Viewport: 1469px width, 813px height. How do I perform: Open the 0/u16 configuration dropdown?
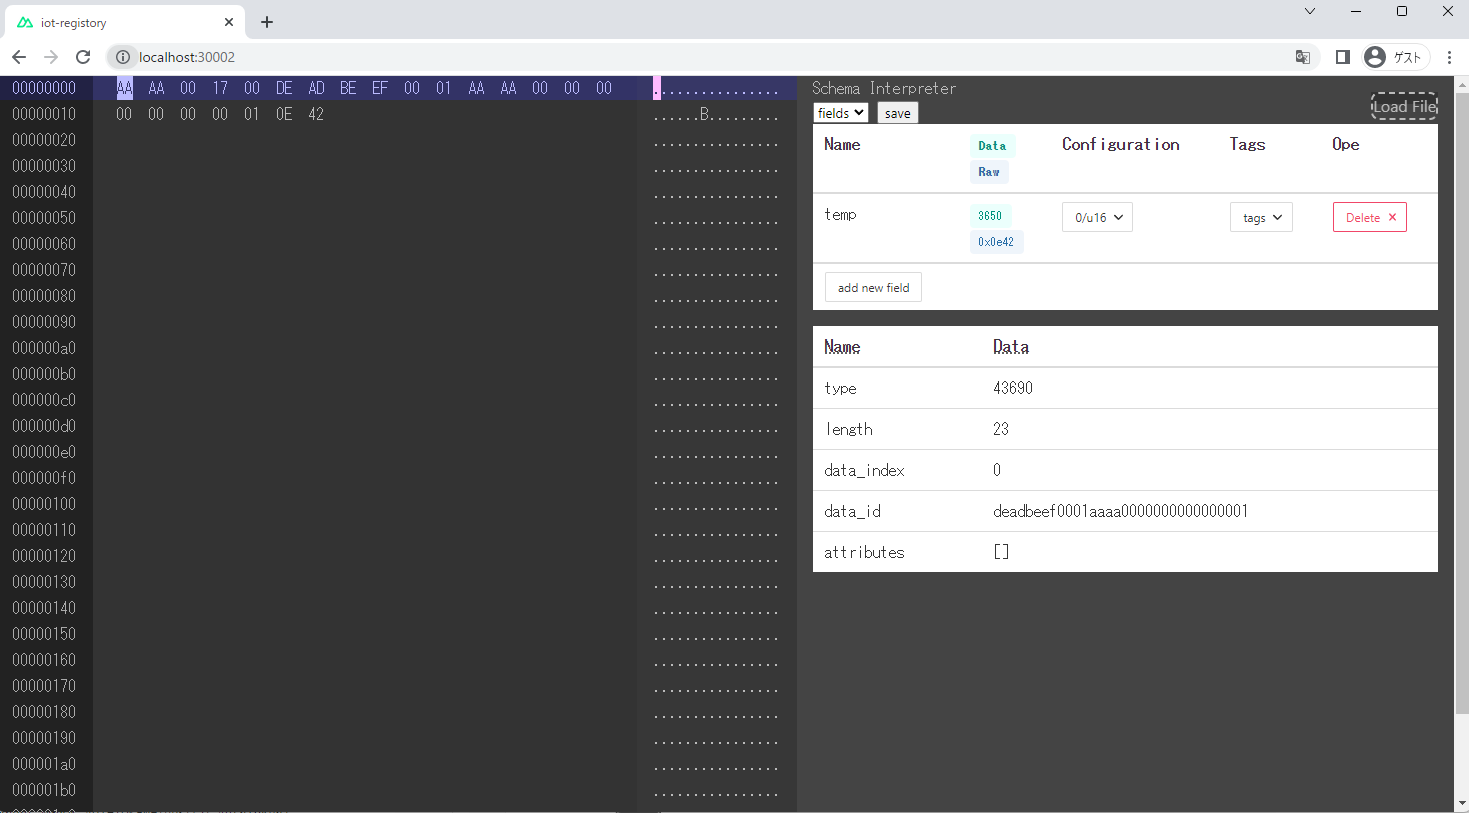(x=1097, y=217)
